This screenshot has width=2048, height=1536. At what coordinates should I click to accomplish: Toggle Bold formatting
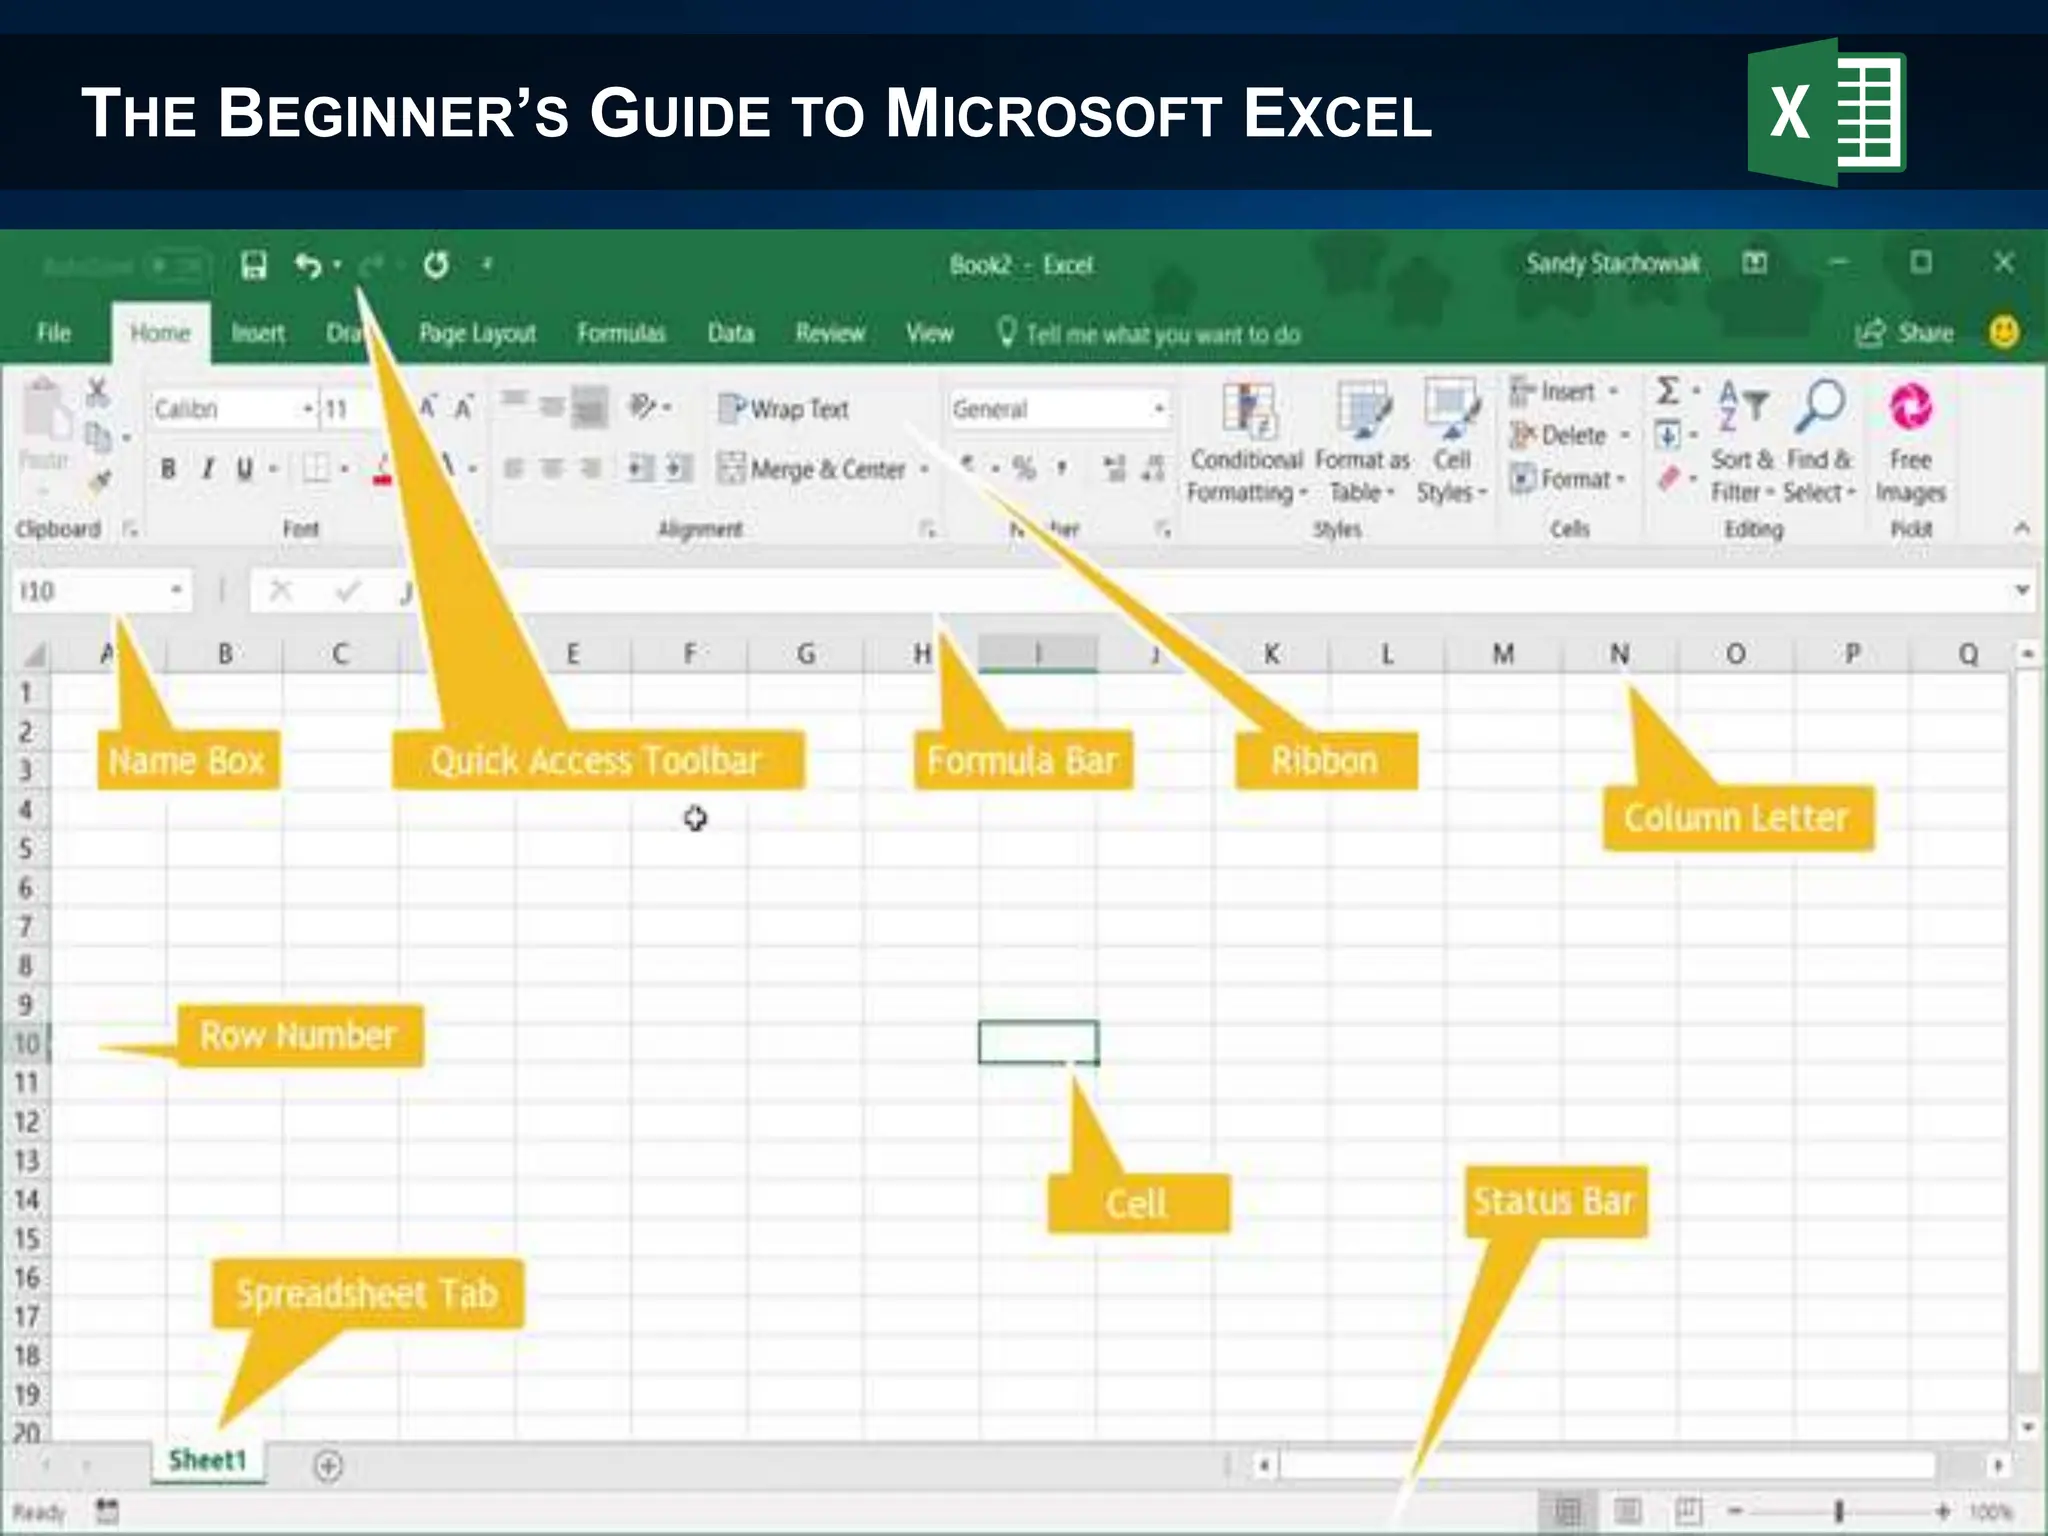pyautogui.click(x=168, y=468)
